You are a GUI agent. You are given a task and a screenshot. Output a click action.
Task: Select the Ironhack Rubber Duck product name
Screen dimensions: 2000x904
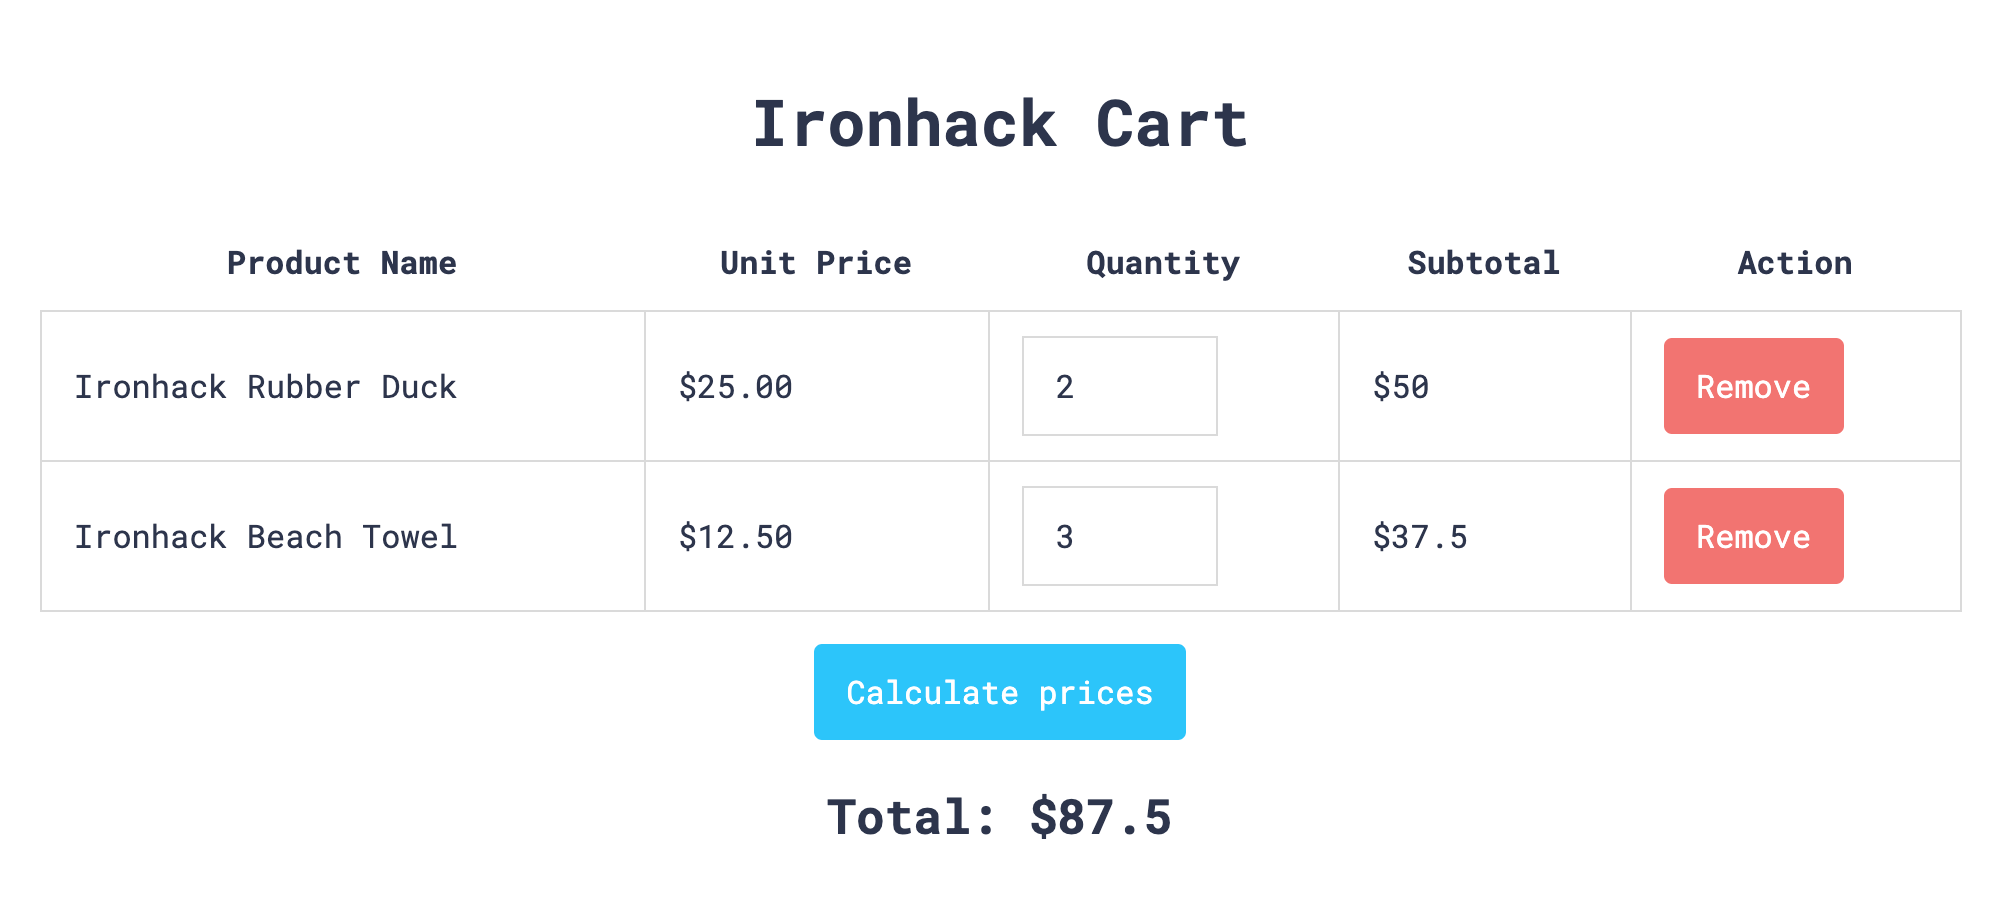(266, 387)
